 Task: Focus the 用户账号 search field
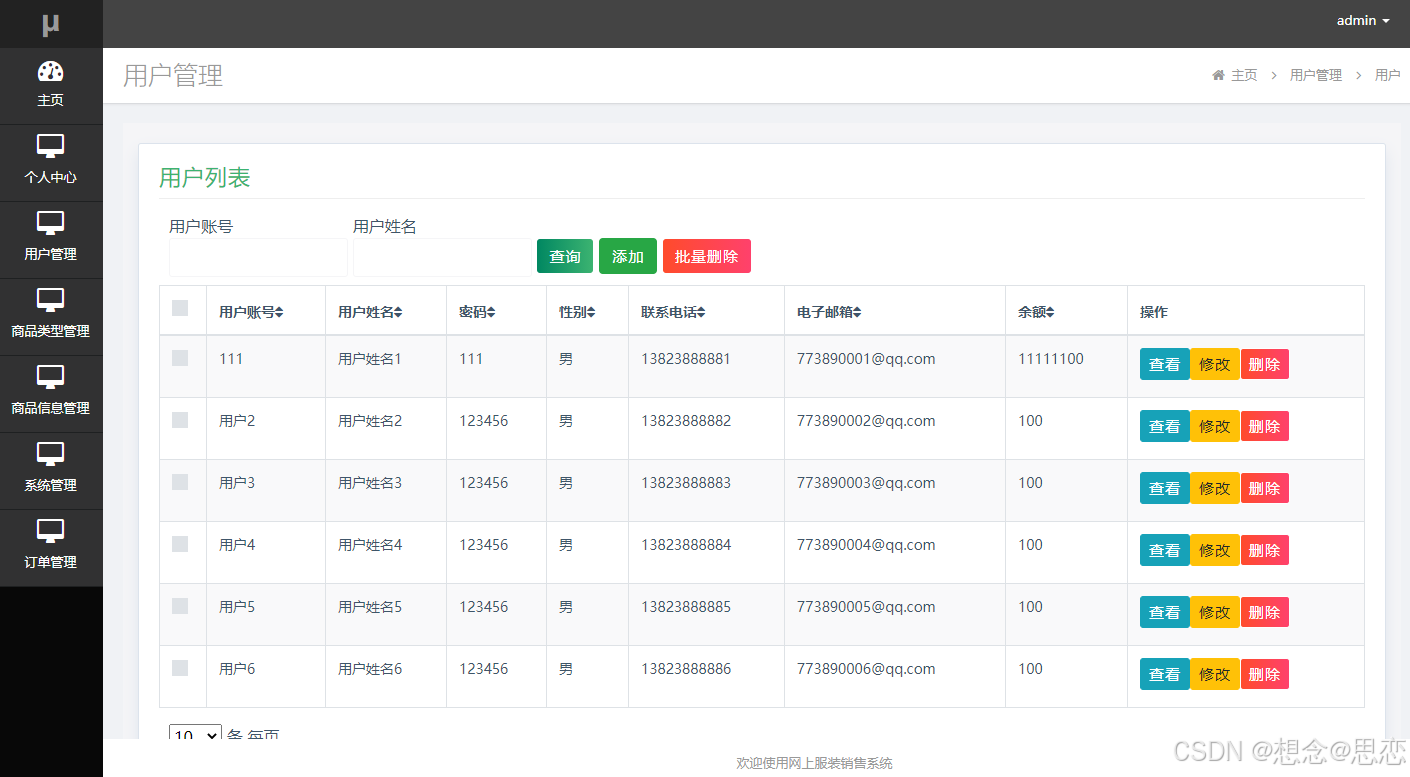tap(258, 257)
